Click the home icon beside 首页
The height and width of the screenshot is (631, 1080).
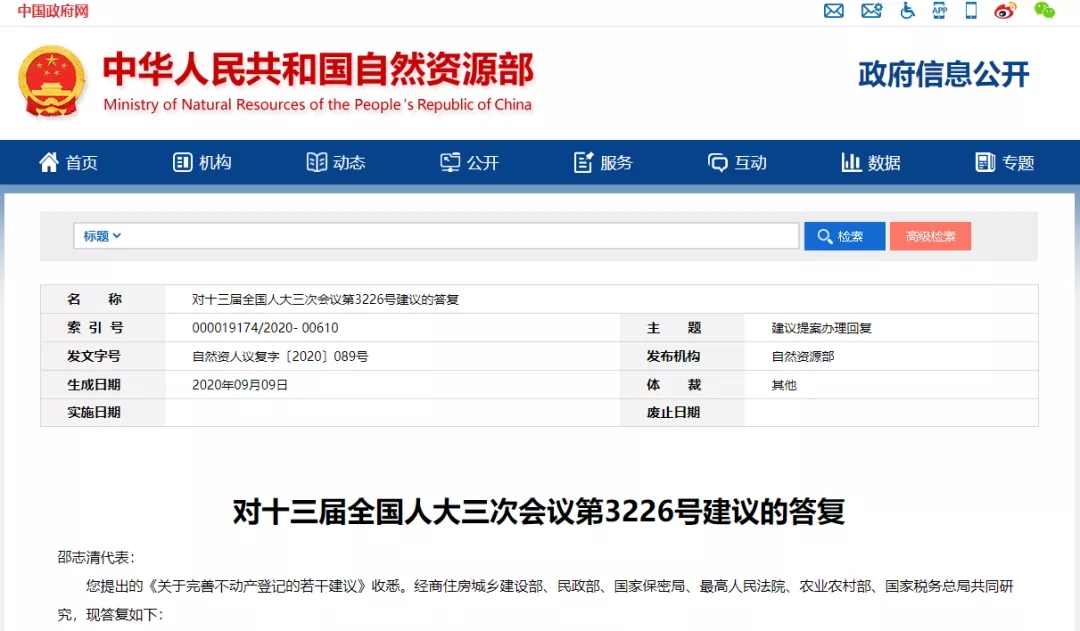click(49, 162)
